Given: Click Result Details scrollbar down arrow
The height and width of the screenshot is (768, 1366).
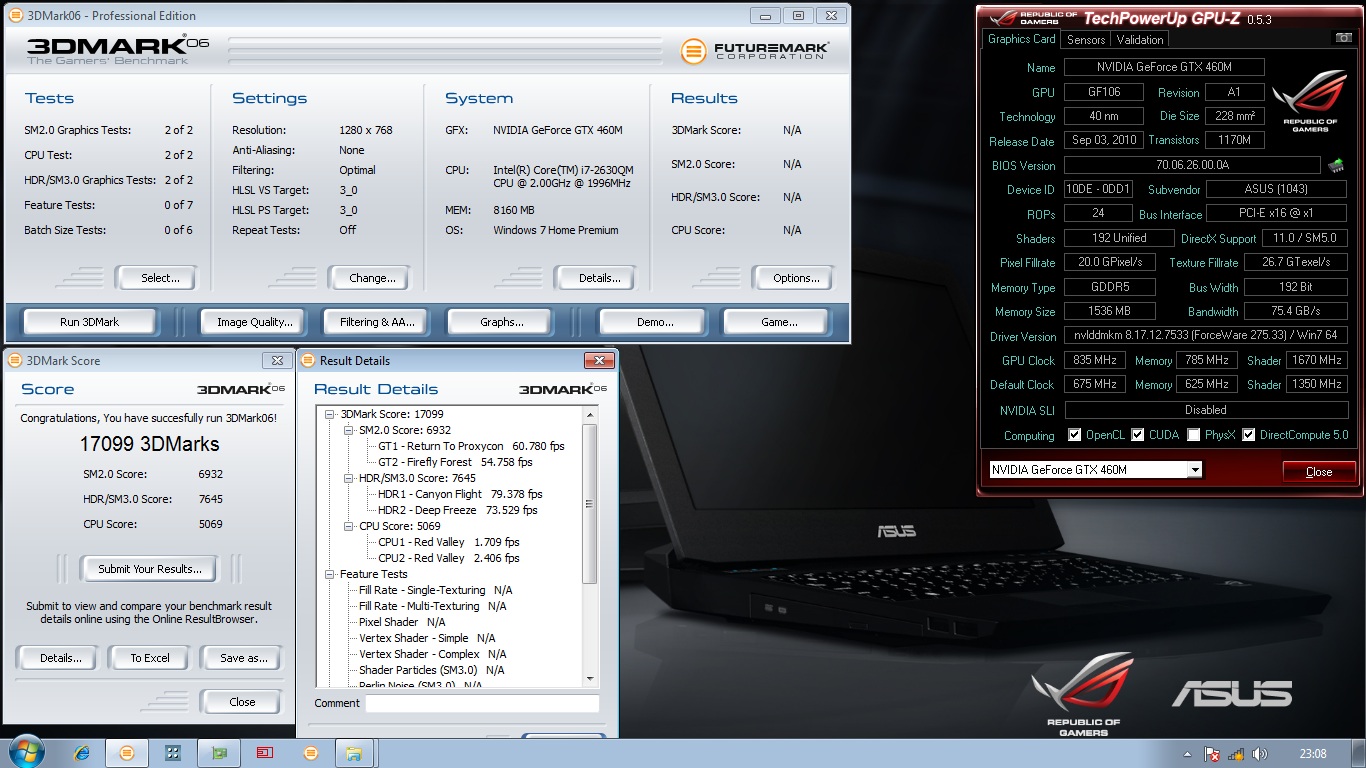Looking at the screenshot, I should point(589,679).
